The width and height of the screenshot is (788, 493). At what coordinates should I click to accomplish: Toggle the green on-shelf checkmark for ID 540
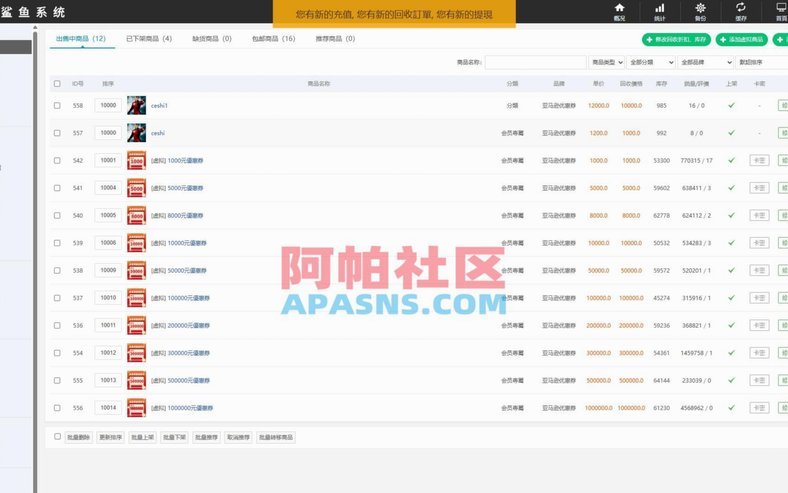click(x=731, y=216)
